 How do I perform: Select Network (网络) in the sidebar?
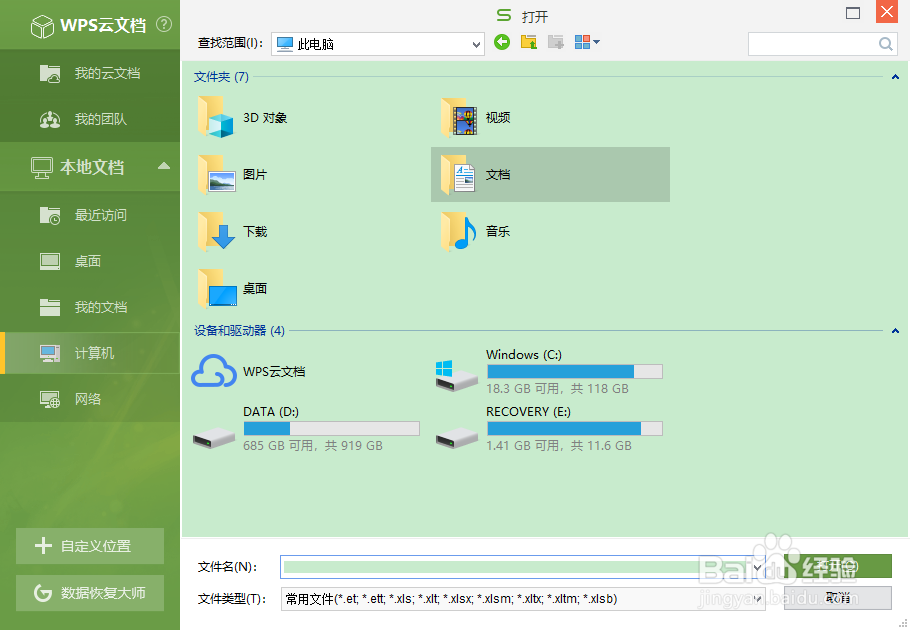pyautogui.click(x=90, y=399)
